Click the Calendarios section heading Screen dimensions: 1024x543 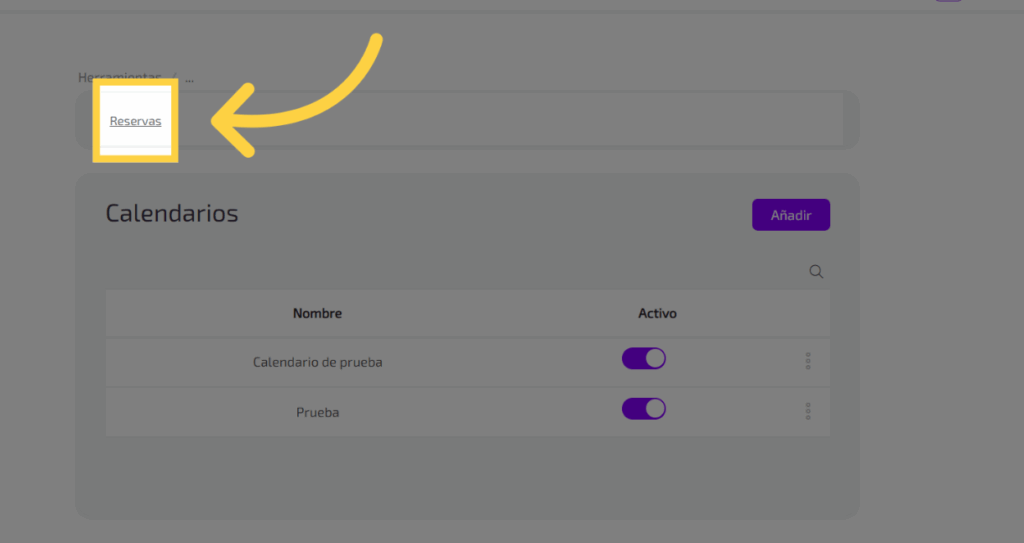pyautogui.click(x=172, y=213)
